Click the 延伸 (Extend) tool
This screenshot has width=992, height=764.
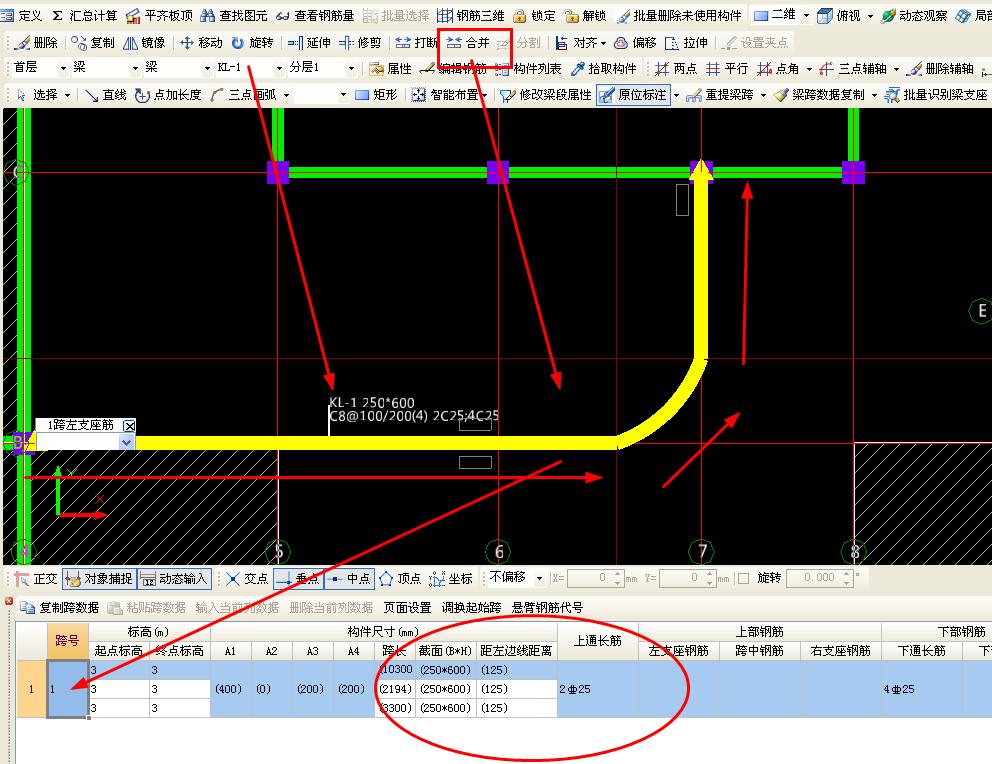click(309, 43)
